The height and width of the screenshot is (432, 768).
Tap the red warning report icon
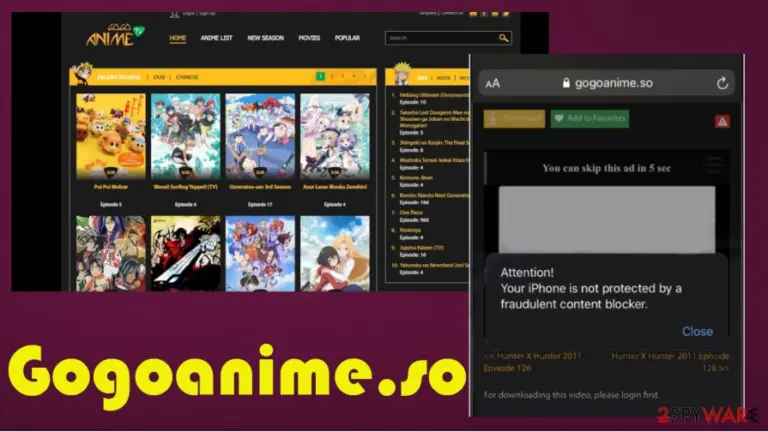point(722,121)
